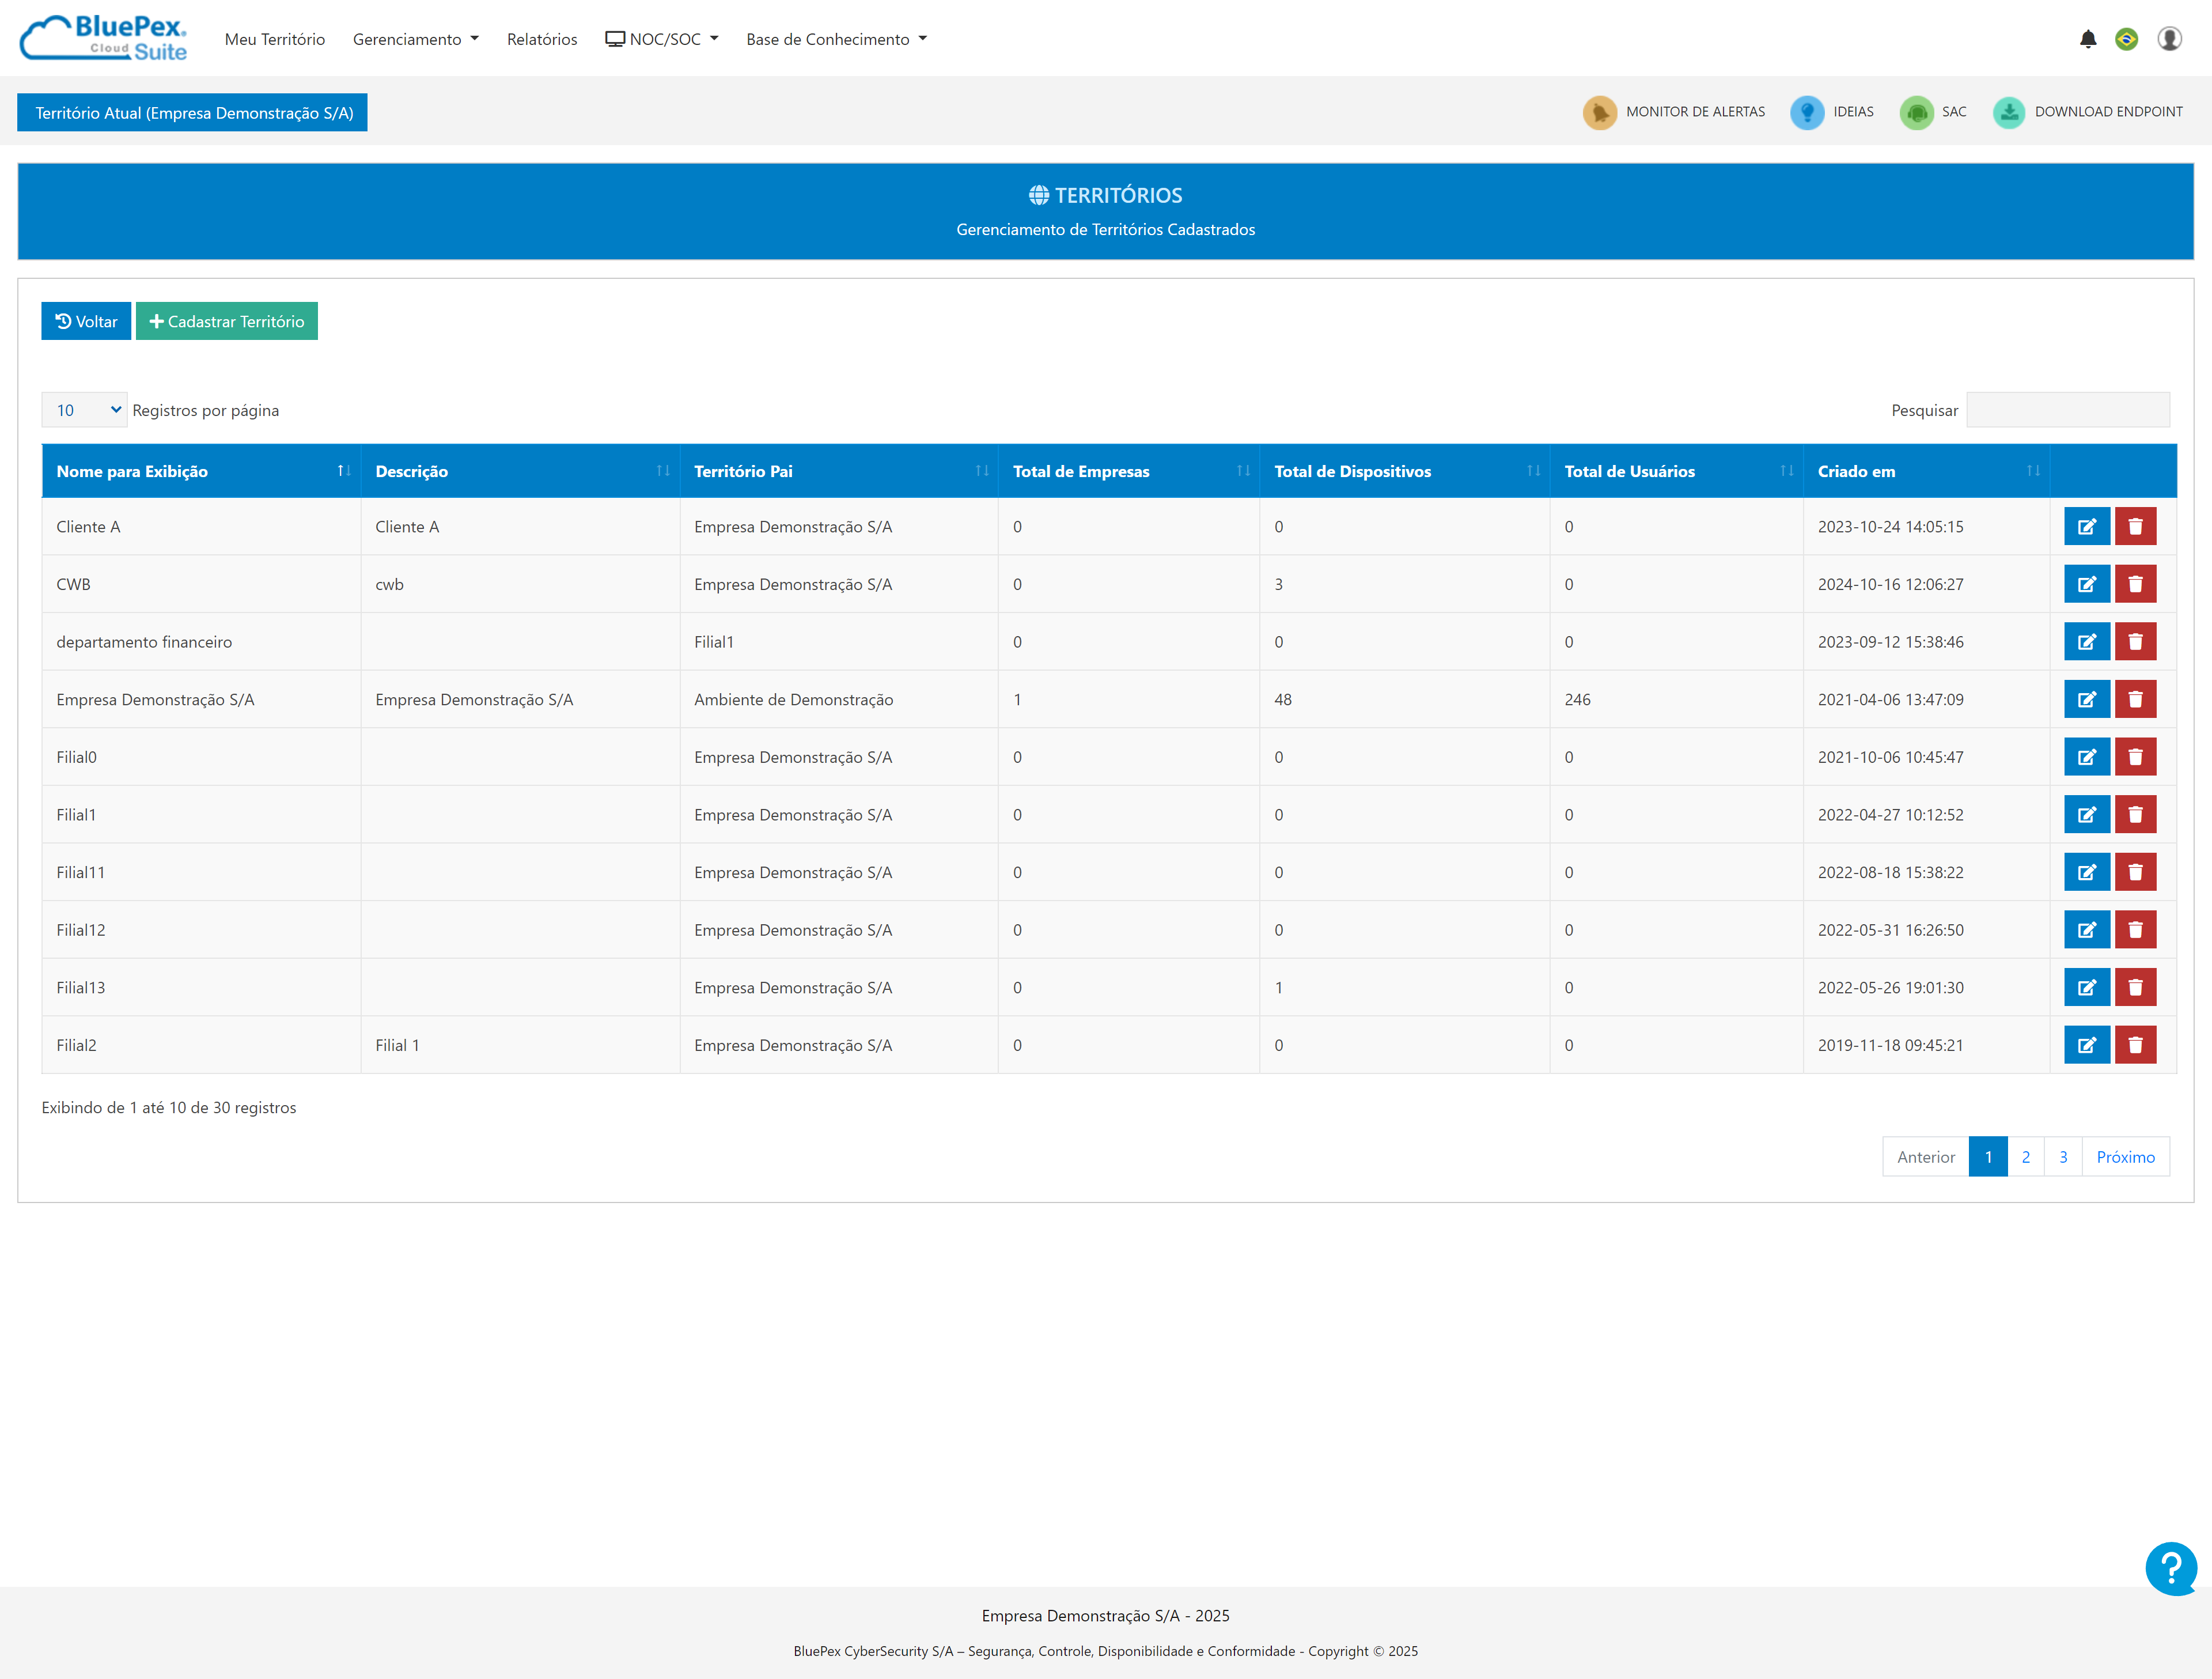Delete the Filial11 territory
This screenshot has height=1679, width=2212.
coord(2135,872)
